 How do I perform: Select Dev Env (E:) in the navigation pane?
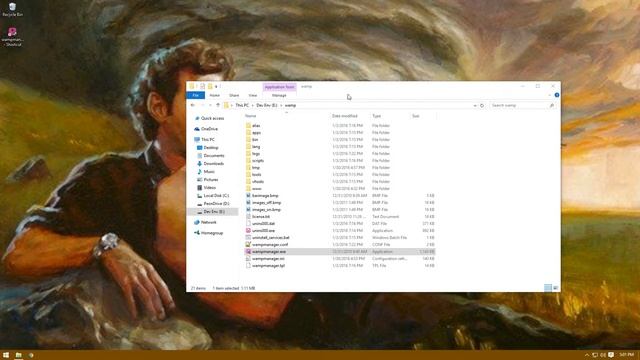click(213, 212)
